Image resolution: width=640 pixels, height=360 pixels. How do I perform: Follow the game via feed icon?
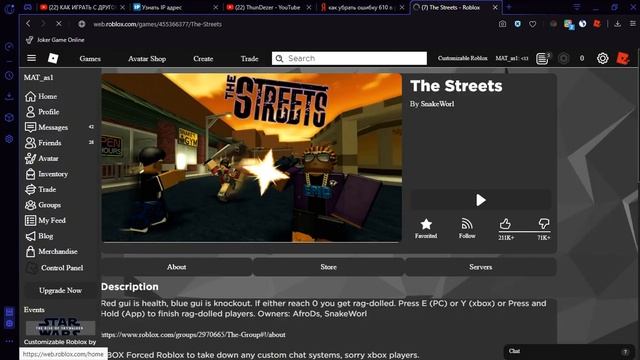tap(467, 224)
